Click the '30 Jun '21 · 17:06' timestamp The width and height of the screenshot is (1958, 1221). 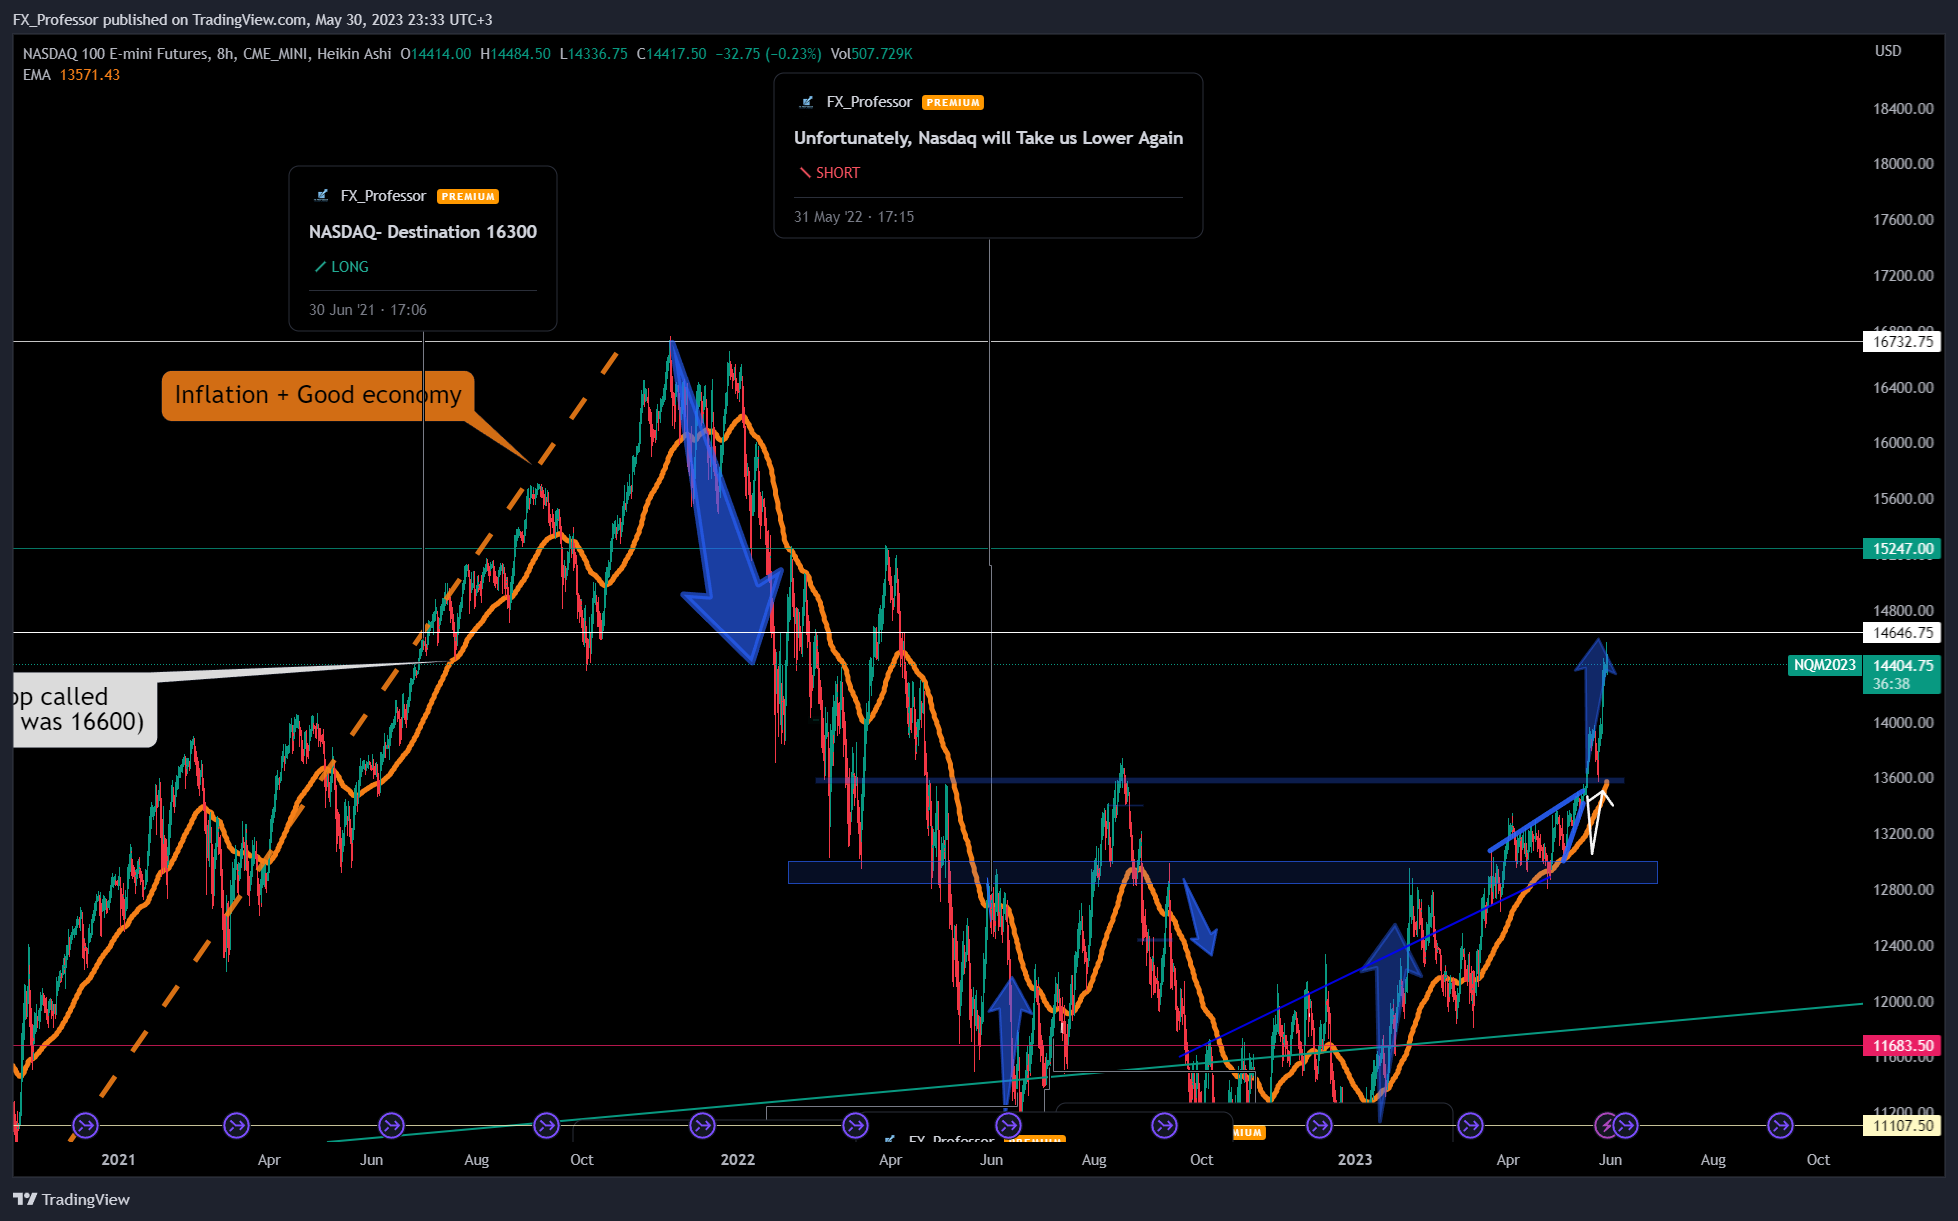[x=368, y=310]
